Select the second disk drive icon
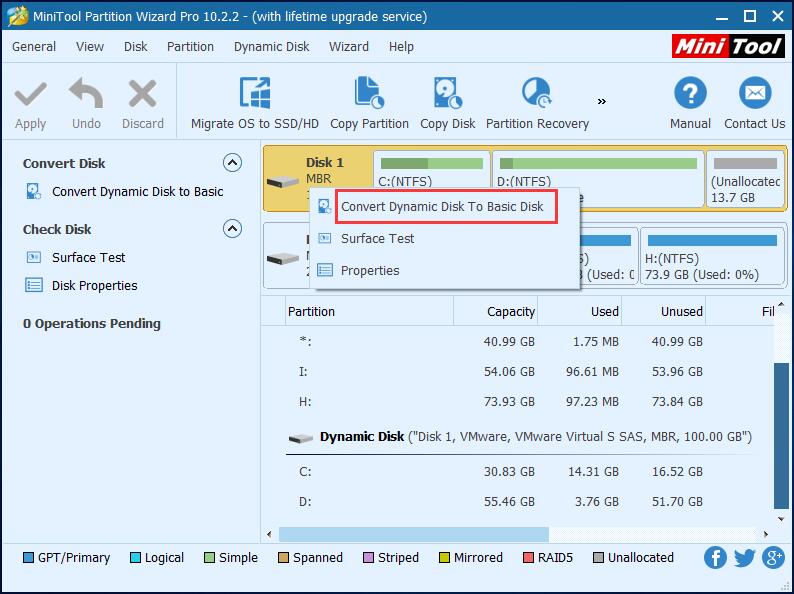The width and height of the screenshot is (794, 594). coord(283,259)
